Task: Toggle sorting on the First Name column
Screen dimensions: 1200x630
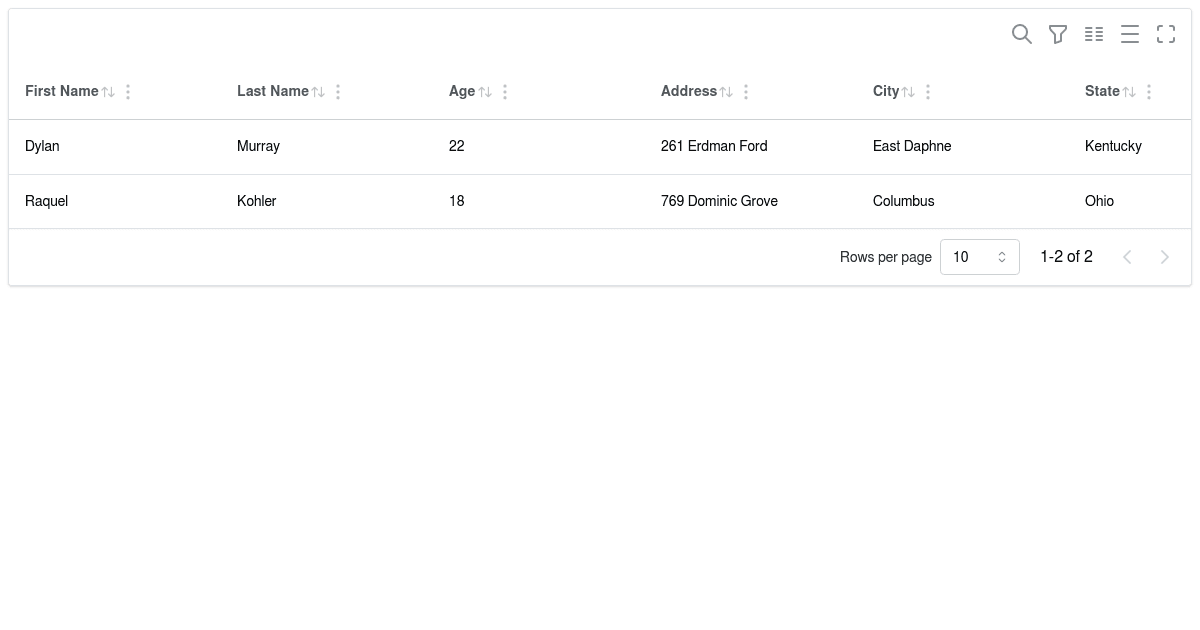Action: point(108,91)
